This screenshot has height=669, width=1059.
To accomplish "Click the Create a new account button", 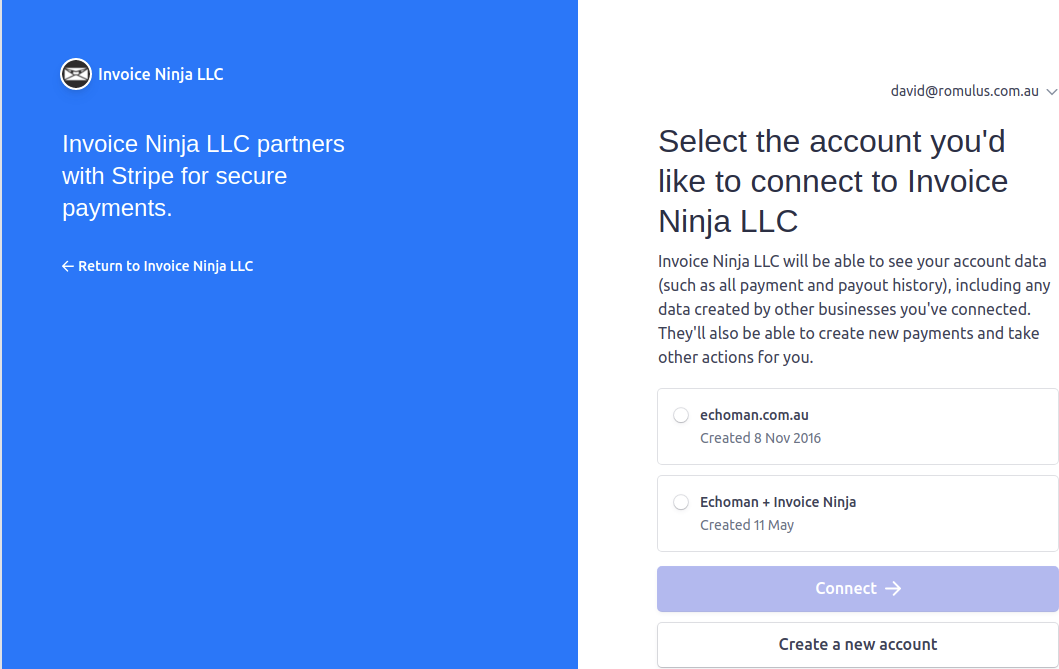I will (x=858, y=645).
